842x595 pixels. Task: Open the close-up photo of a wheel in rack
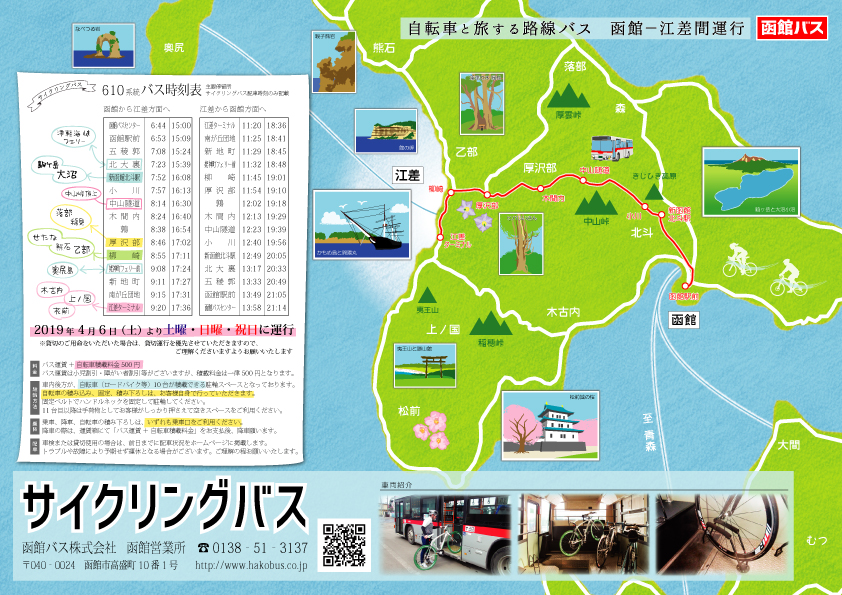[x=721, y=533]
